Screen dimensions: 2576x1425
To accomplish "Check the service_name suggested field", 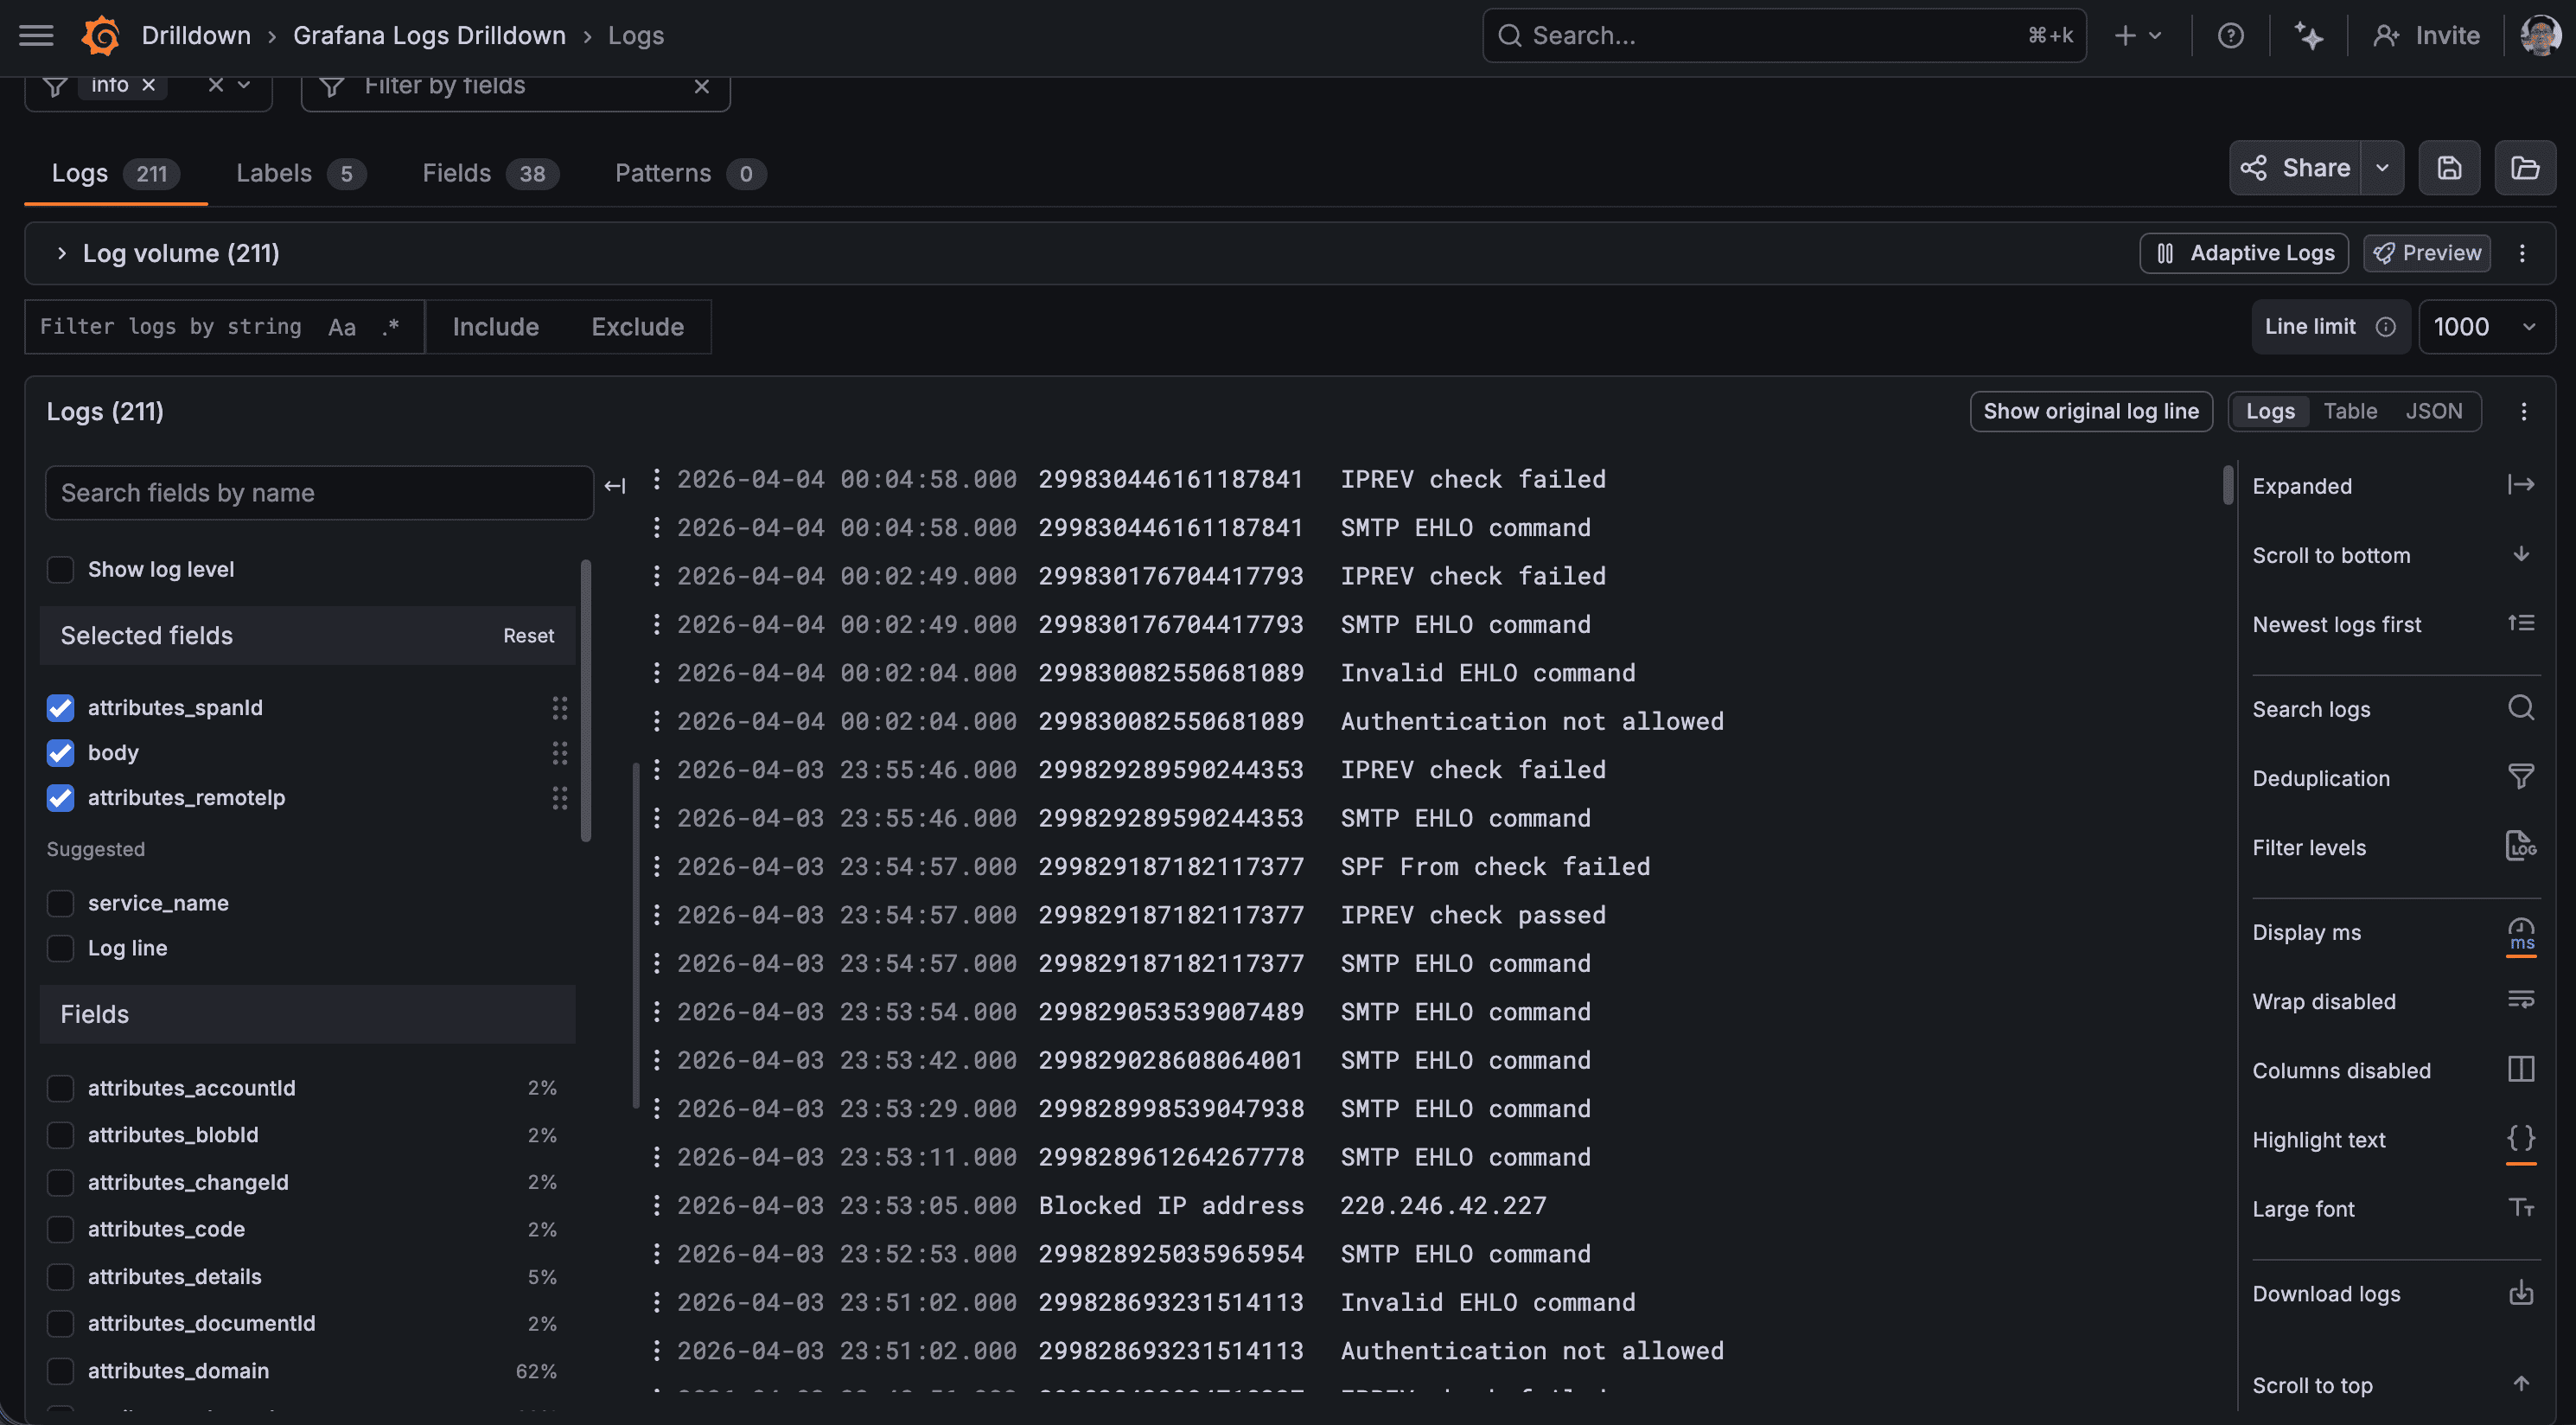I will 60,902.
